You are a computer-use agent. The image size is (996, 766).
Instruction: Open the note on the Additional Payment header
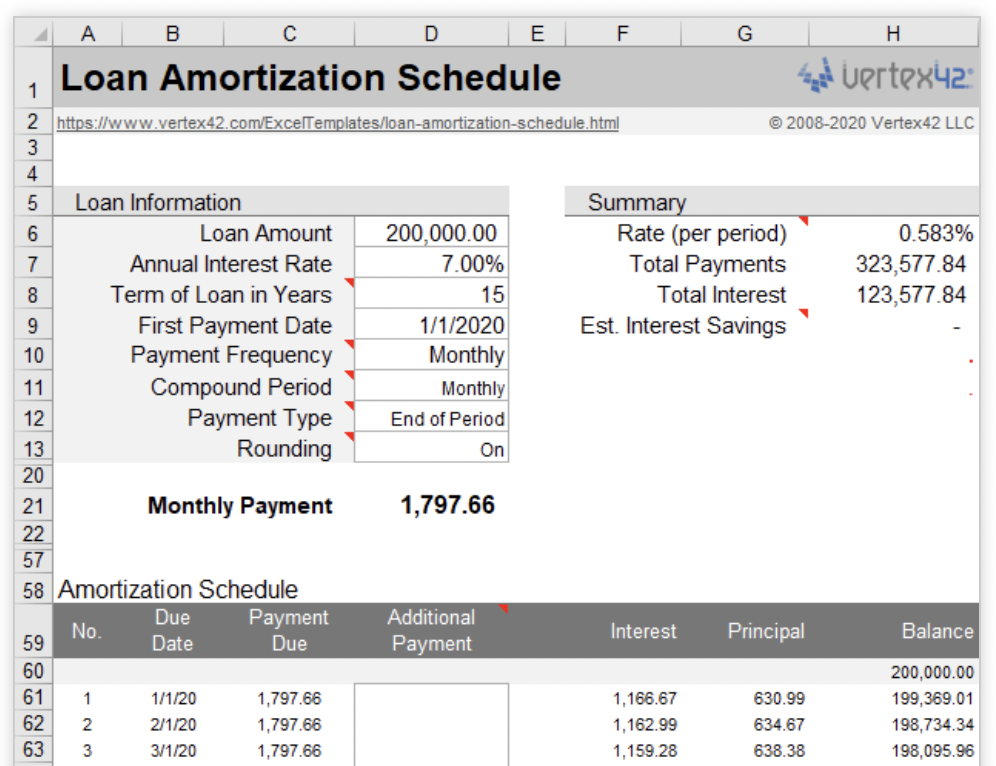pyautogui.click(x=505, y=611)
